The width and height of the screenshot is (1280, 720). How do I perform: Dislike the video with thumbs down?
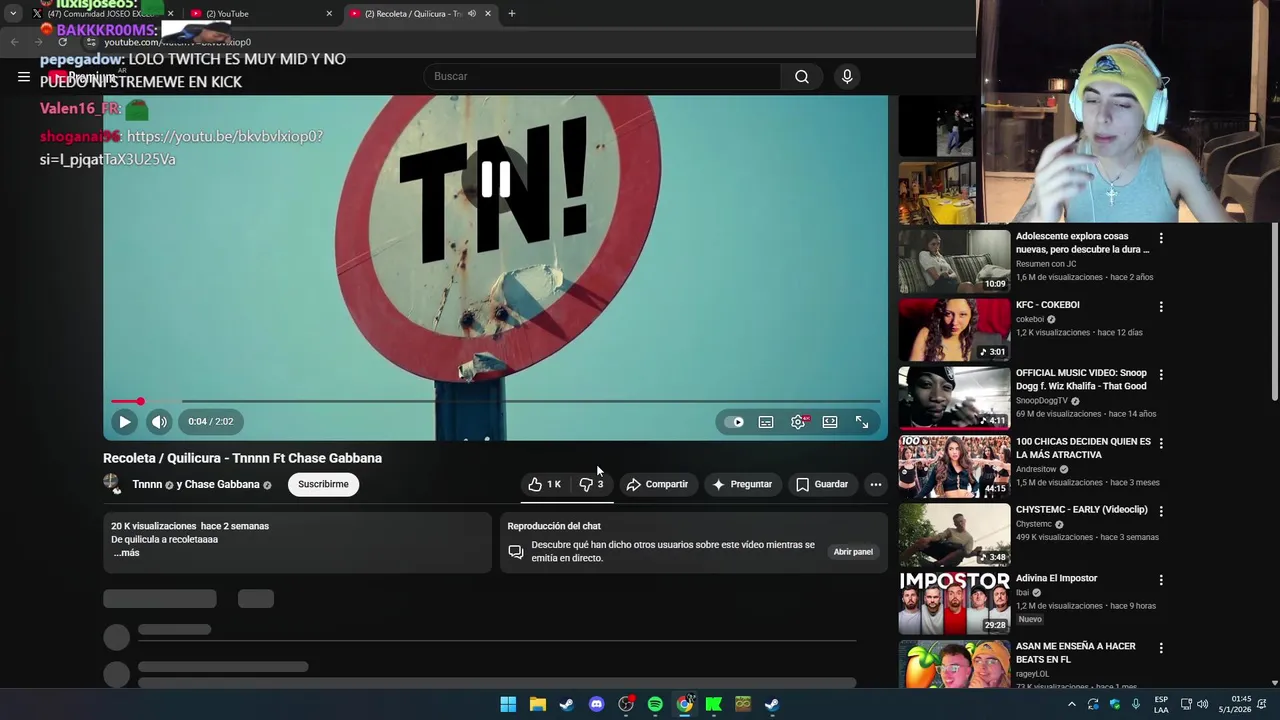pyautogui.click(x=592, y=484)
